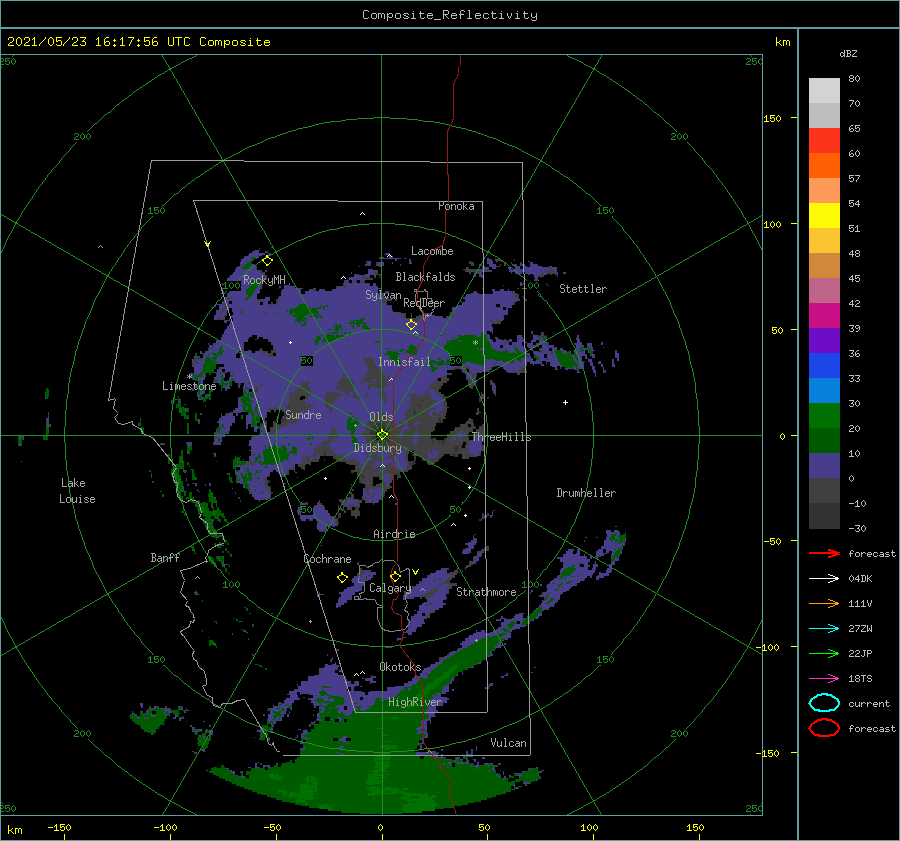Click the dark gray -10 dBZ swatch
The image size is (900, 841).
point(824,515)
